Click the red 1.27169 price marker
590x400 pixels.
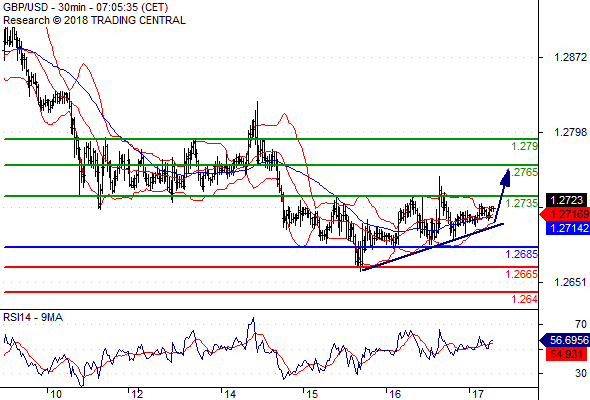[x=565, y=214]
